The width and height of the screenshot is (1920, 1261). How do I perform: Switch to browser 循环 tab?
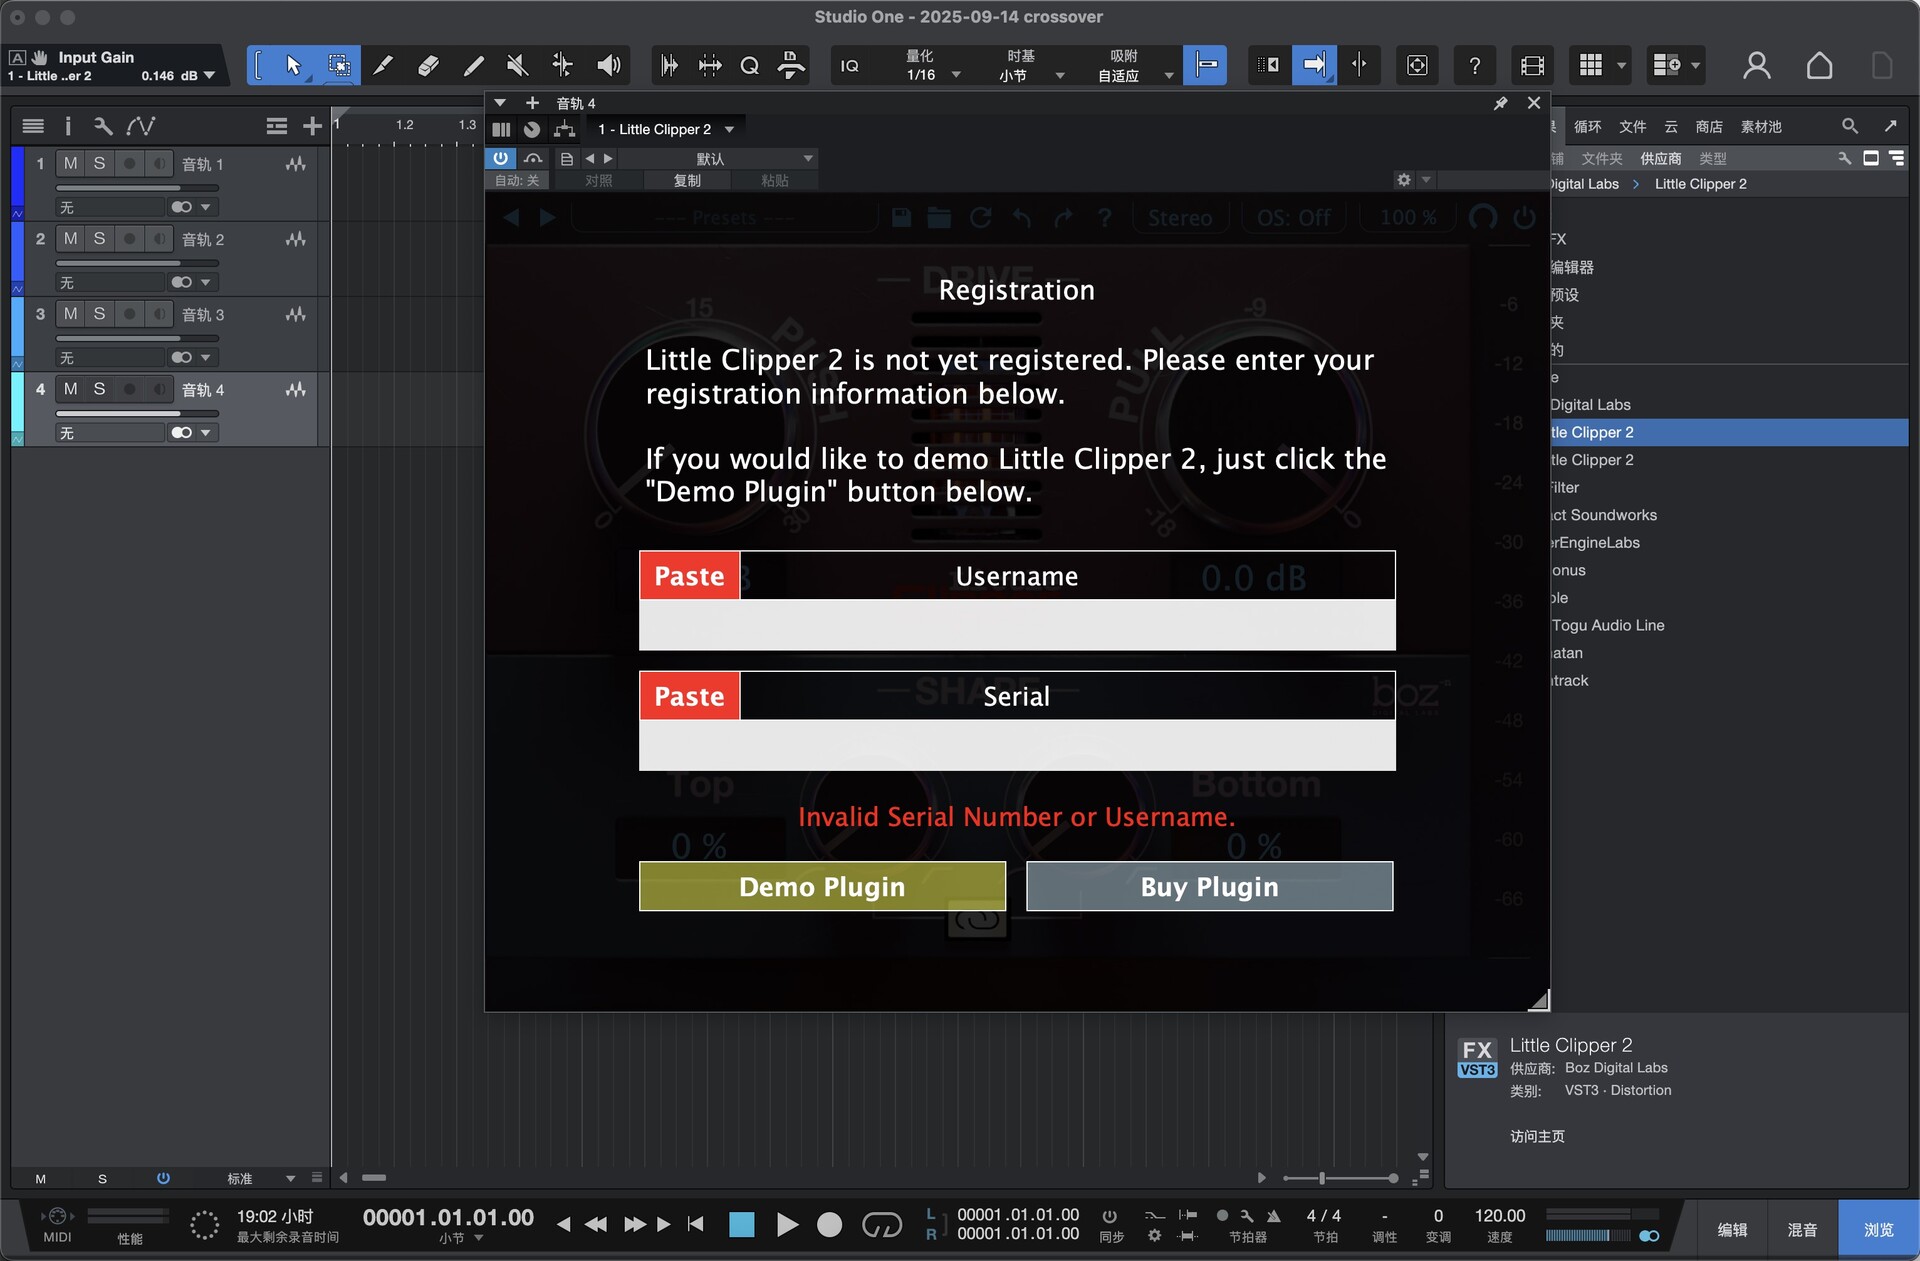[1587, 127]
